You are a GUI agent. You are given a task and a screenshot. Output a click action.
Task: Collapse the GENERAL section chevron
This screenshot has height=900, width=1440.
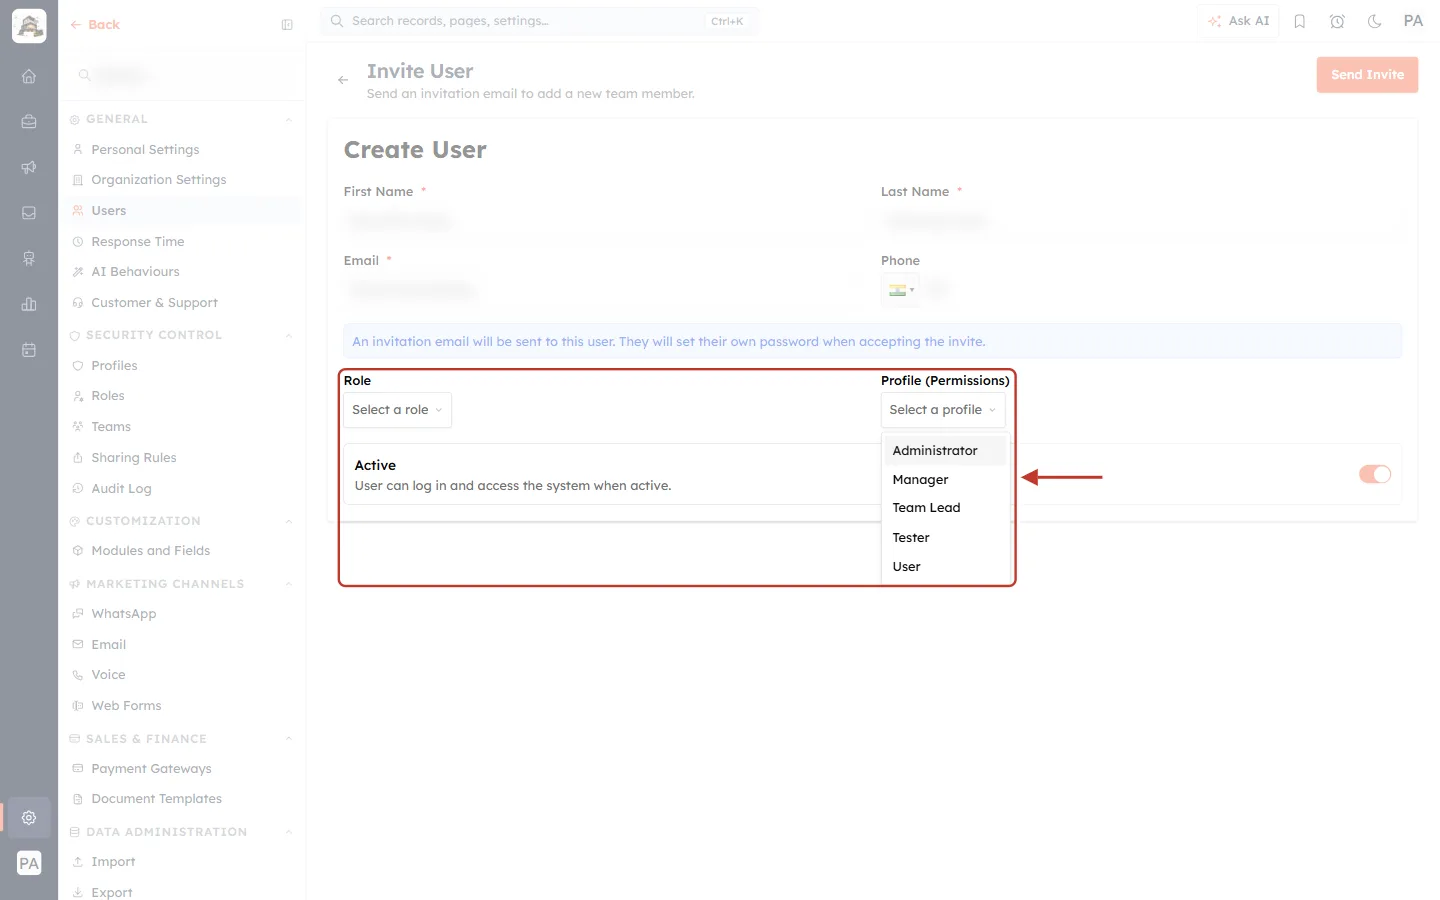[x=288, y=120]
